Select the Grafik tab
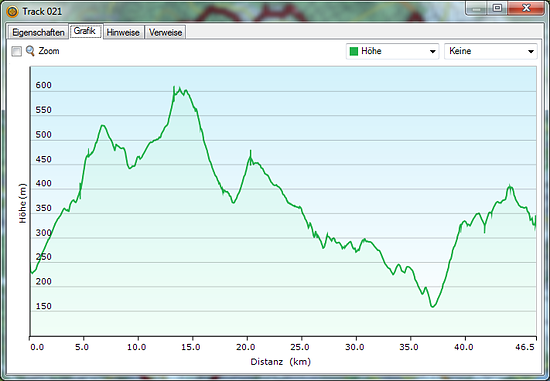The width and height of the screenshot is (550, 381). point(85,31)
